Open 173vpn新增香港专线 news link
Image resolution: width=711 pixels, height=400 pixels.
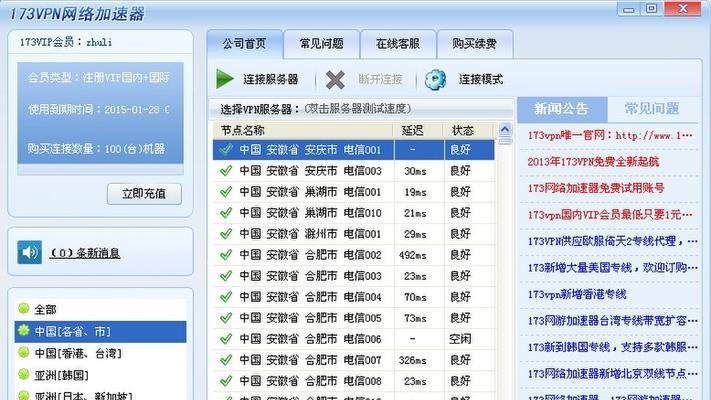577,294
